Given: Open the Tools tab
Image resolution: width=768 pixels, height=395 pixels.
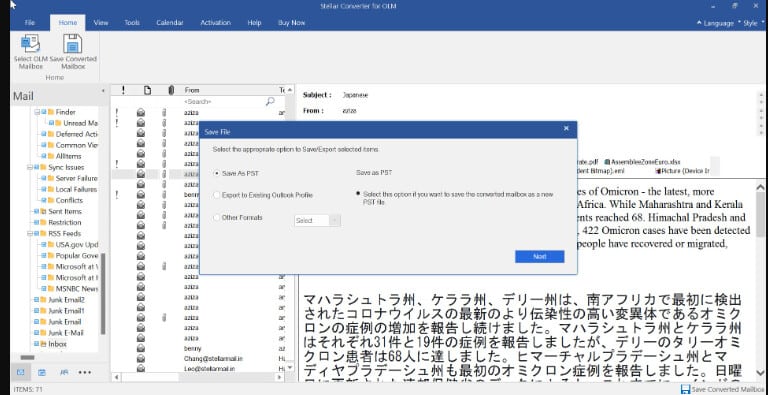Looking at the screenshot, I should pos(132,23).
